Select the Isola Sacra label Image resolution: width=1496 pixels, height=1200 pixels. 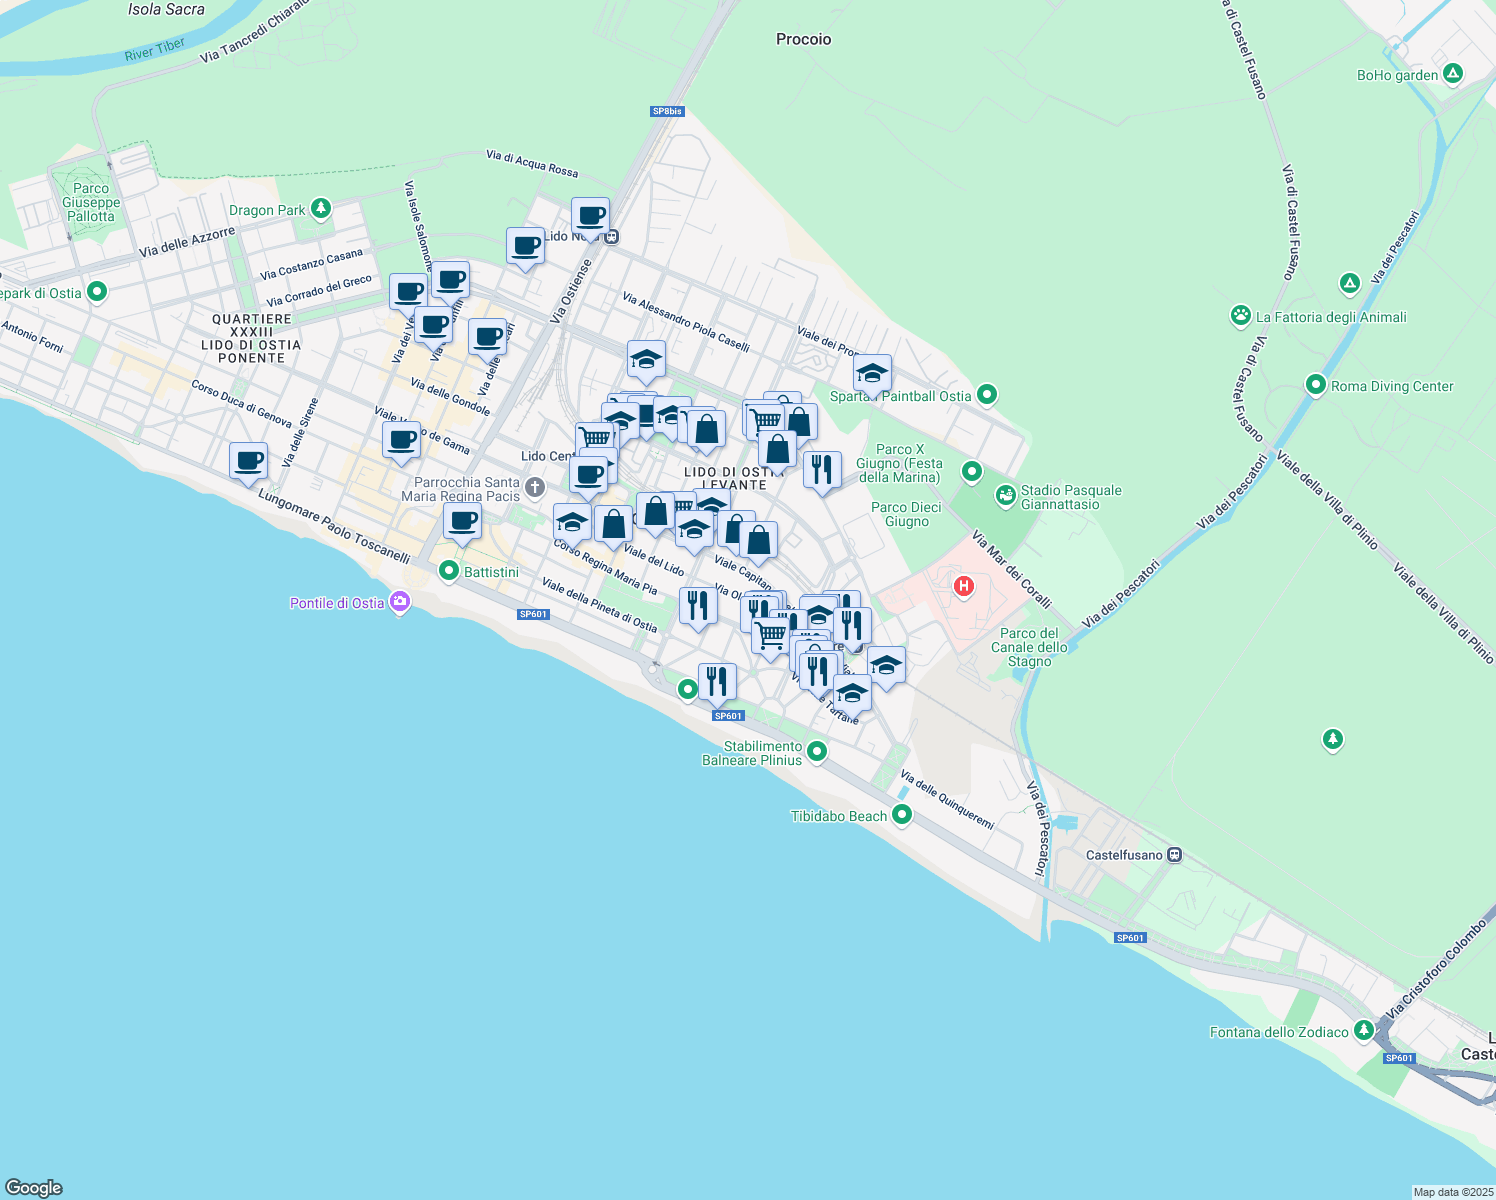[x=166, y=9]
